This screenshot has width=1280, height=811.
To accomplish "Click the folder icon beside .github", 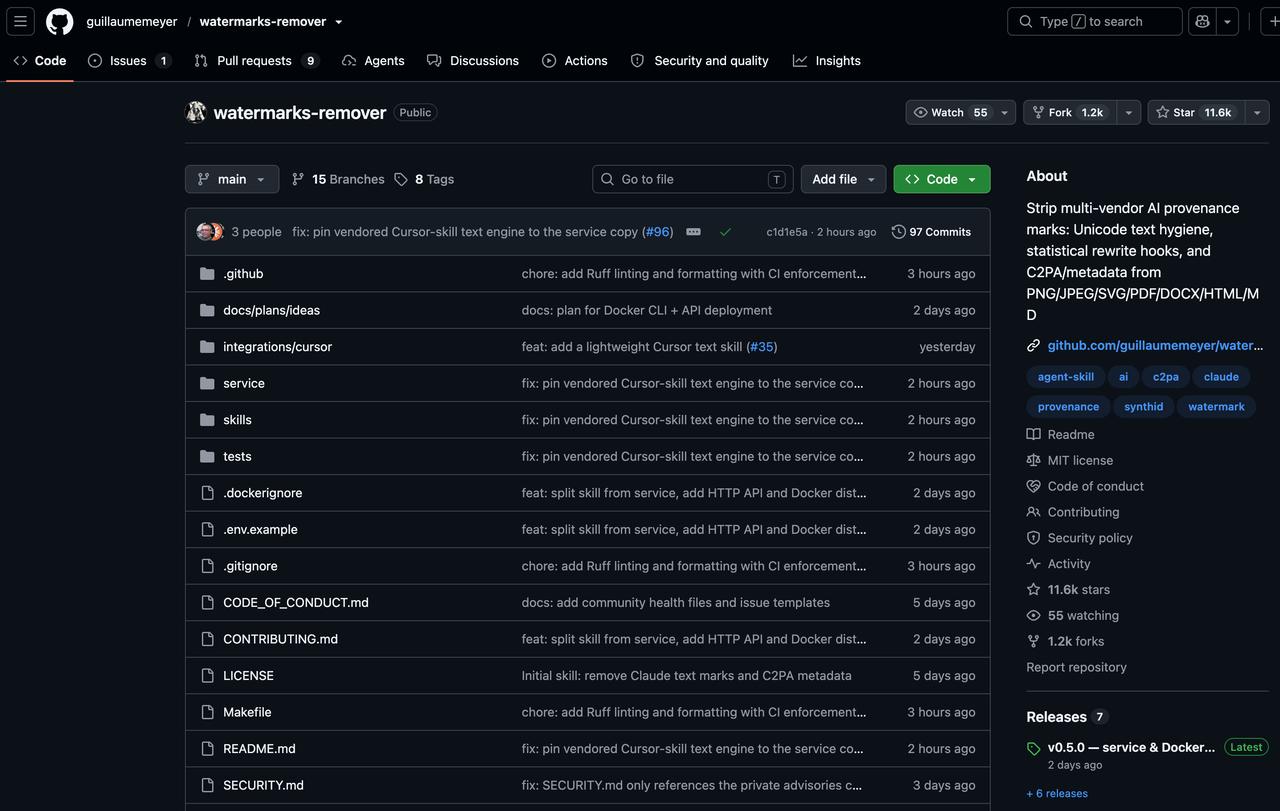I will point(207,274).
